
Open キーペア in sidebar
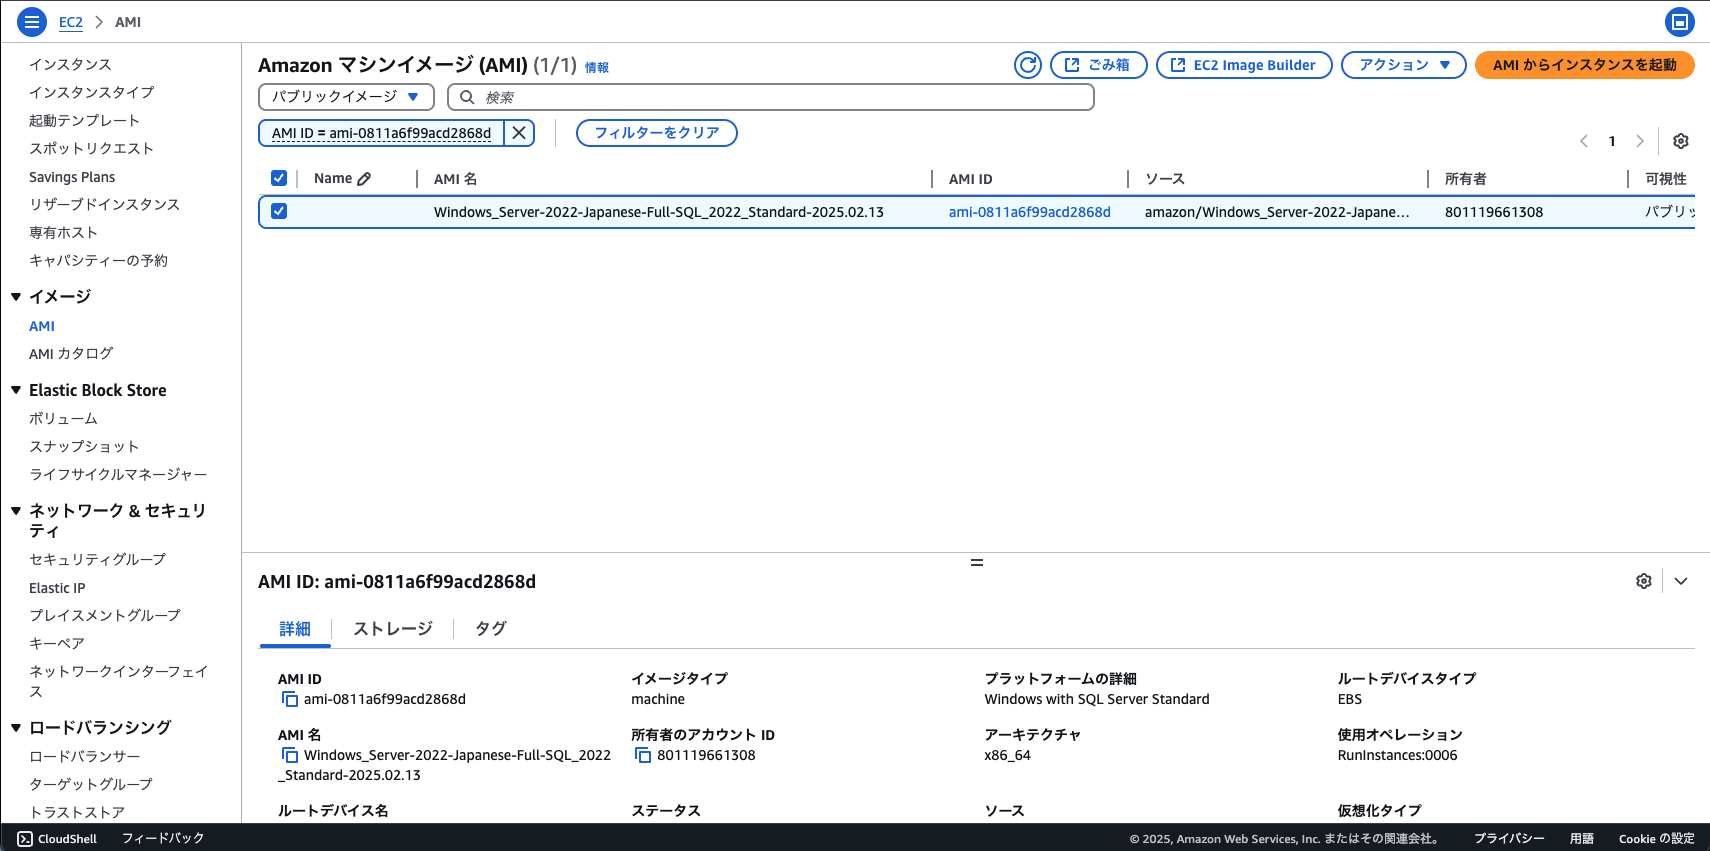click(x=57, y=643)
